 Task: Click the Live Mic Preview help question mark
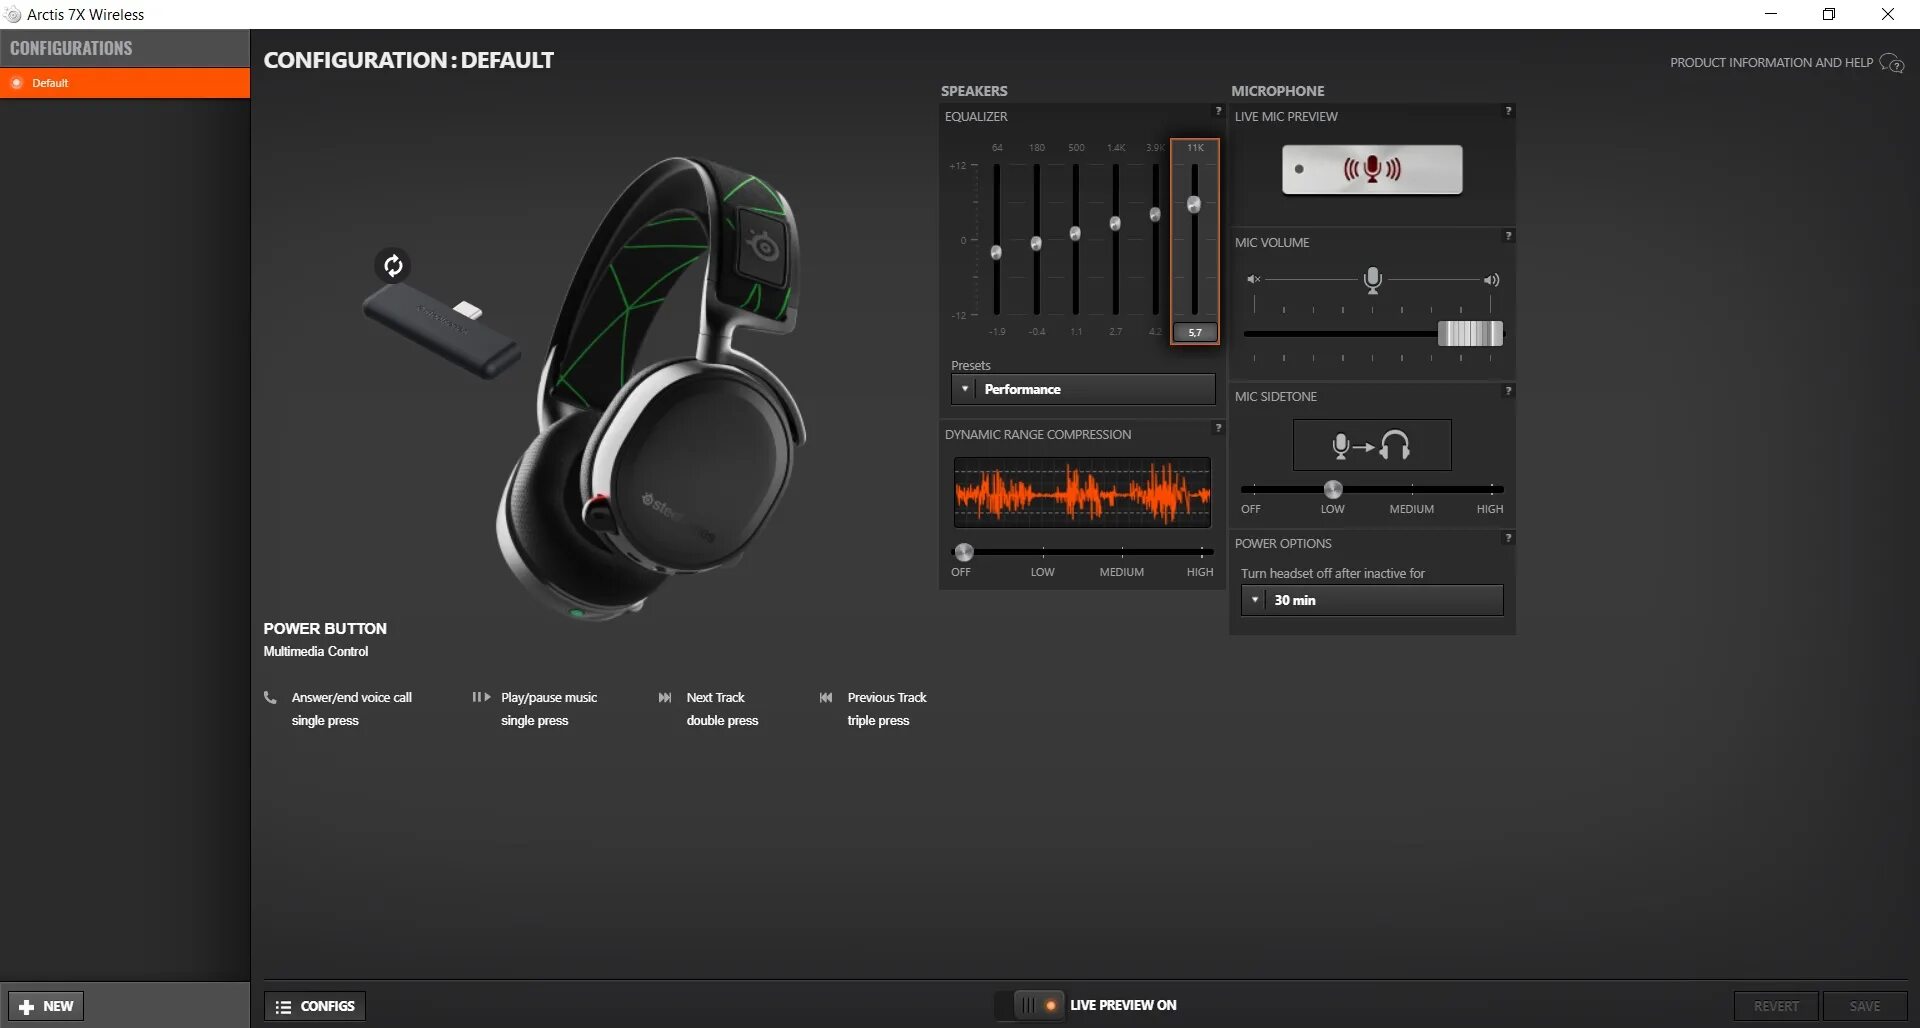1508,111
